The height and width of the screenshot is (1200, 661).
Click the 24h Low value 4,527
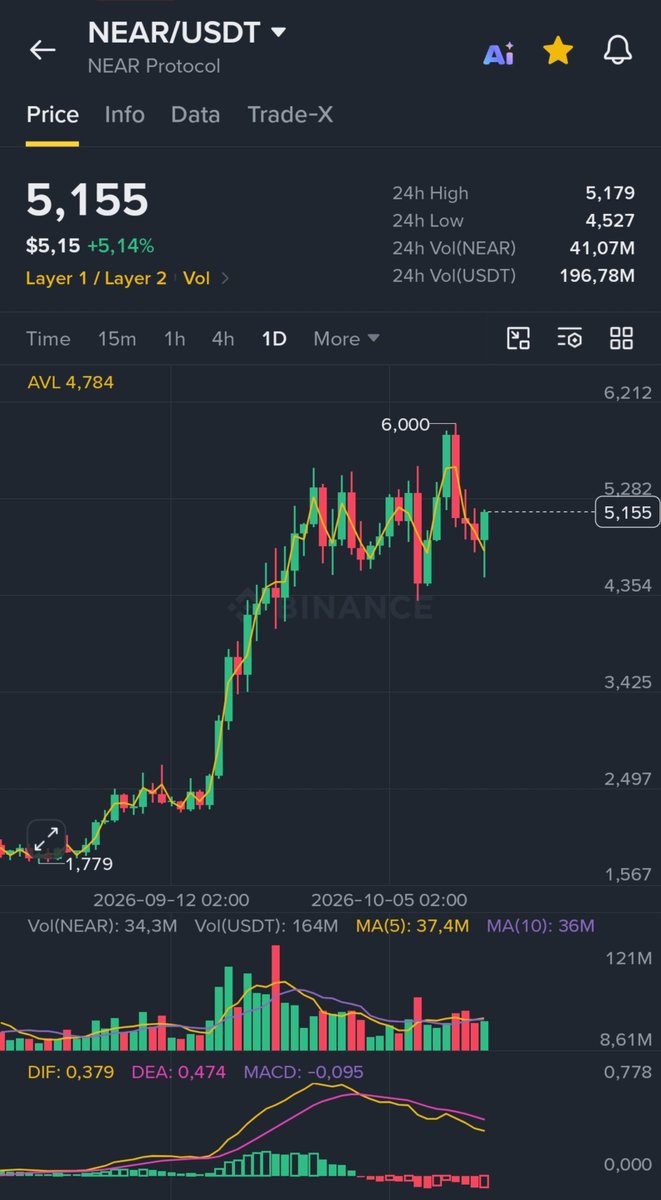(610, 220)
